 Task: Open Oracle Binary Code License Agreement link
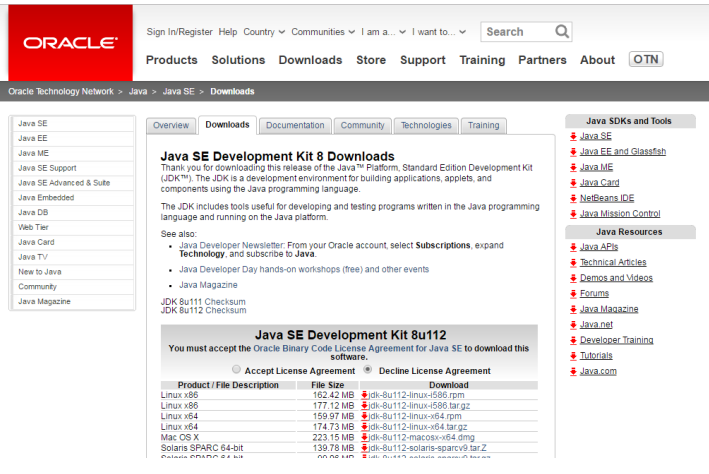pos(358,348)
